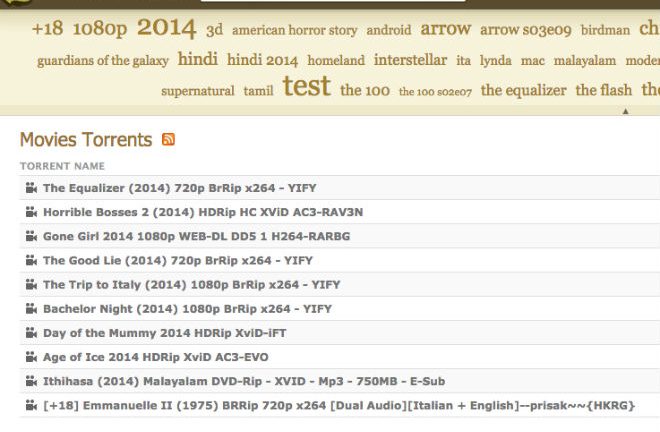
Task: Click the camera icon beside The Equalizer
Action: click(31, 188)
